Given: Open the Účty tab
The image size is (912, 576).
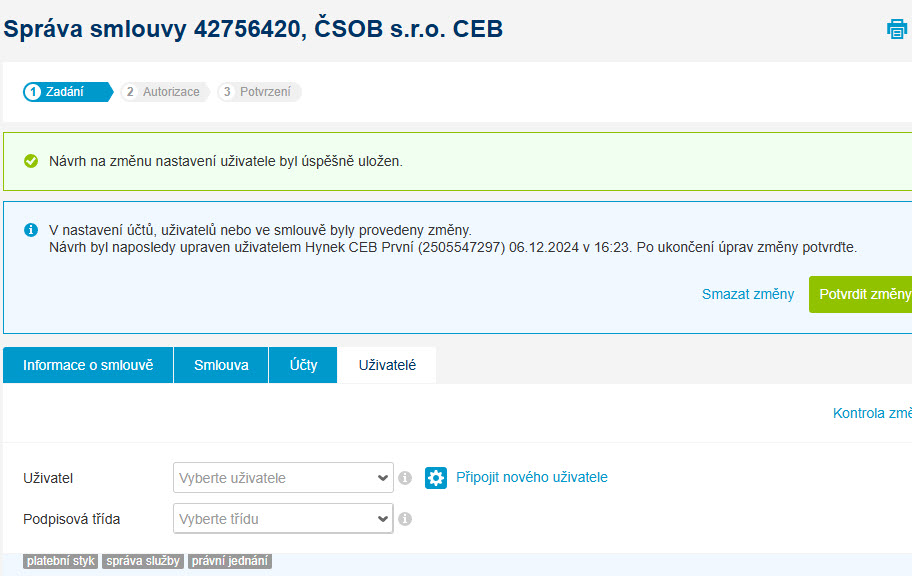Looking at the screenshot, I should pyautogui.click(x=303, y=365).
